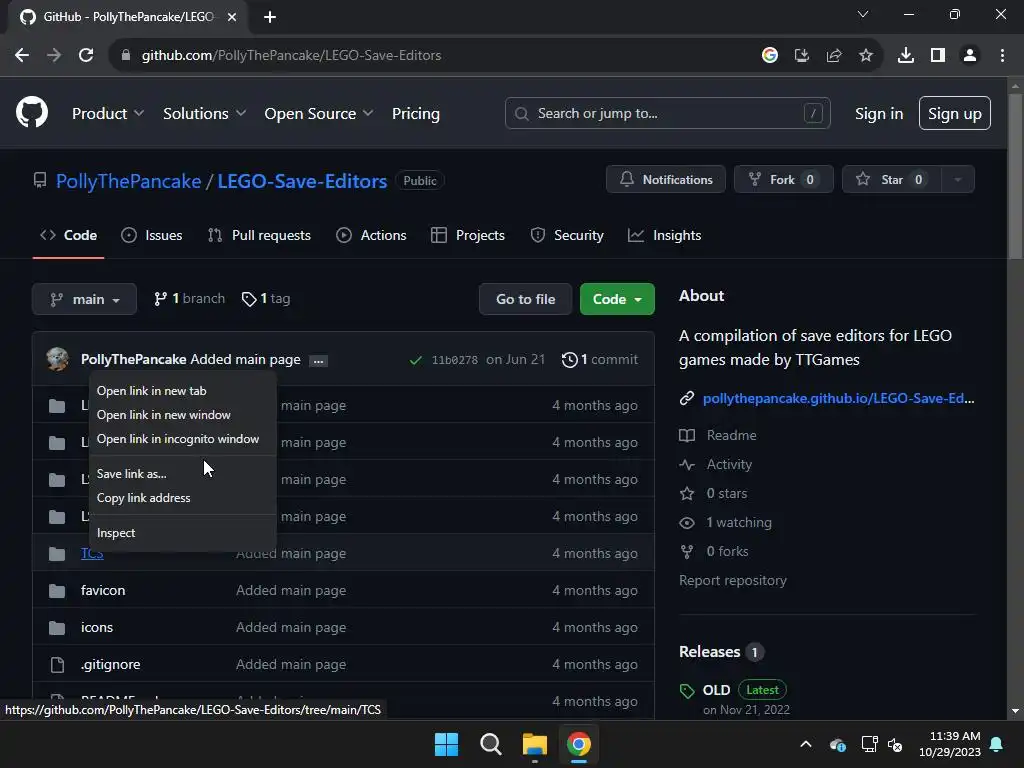
Task: Click the green check commit status icon
Action: pos(415,360)
